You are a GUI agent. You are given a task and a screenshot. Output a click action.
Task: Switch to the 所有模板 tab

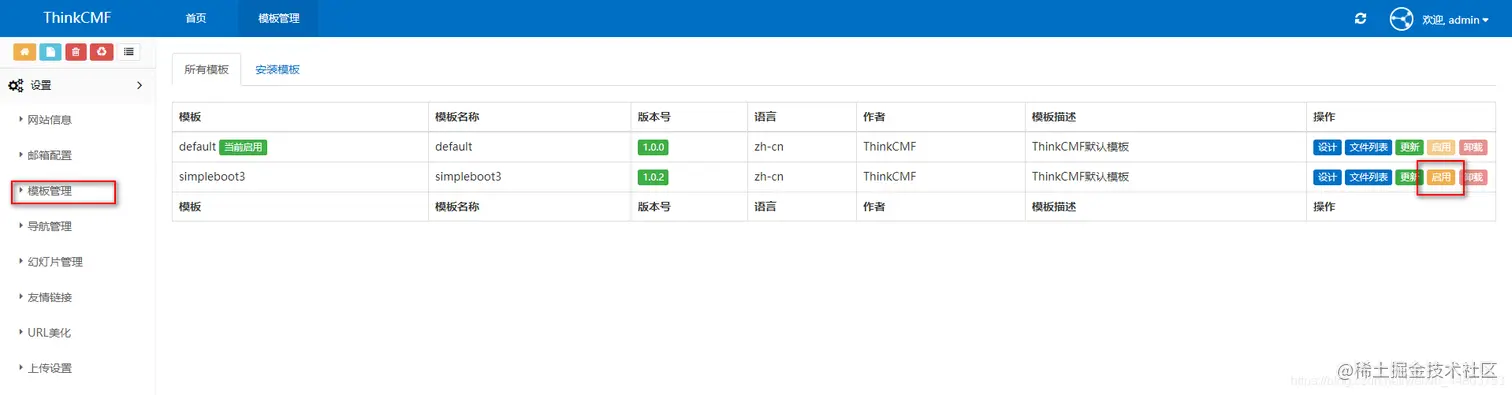click(207, 70)
